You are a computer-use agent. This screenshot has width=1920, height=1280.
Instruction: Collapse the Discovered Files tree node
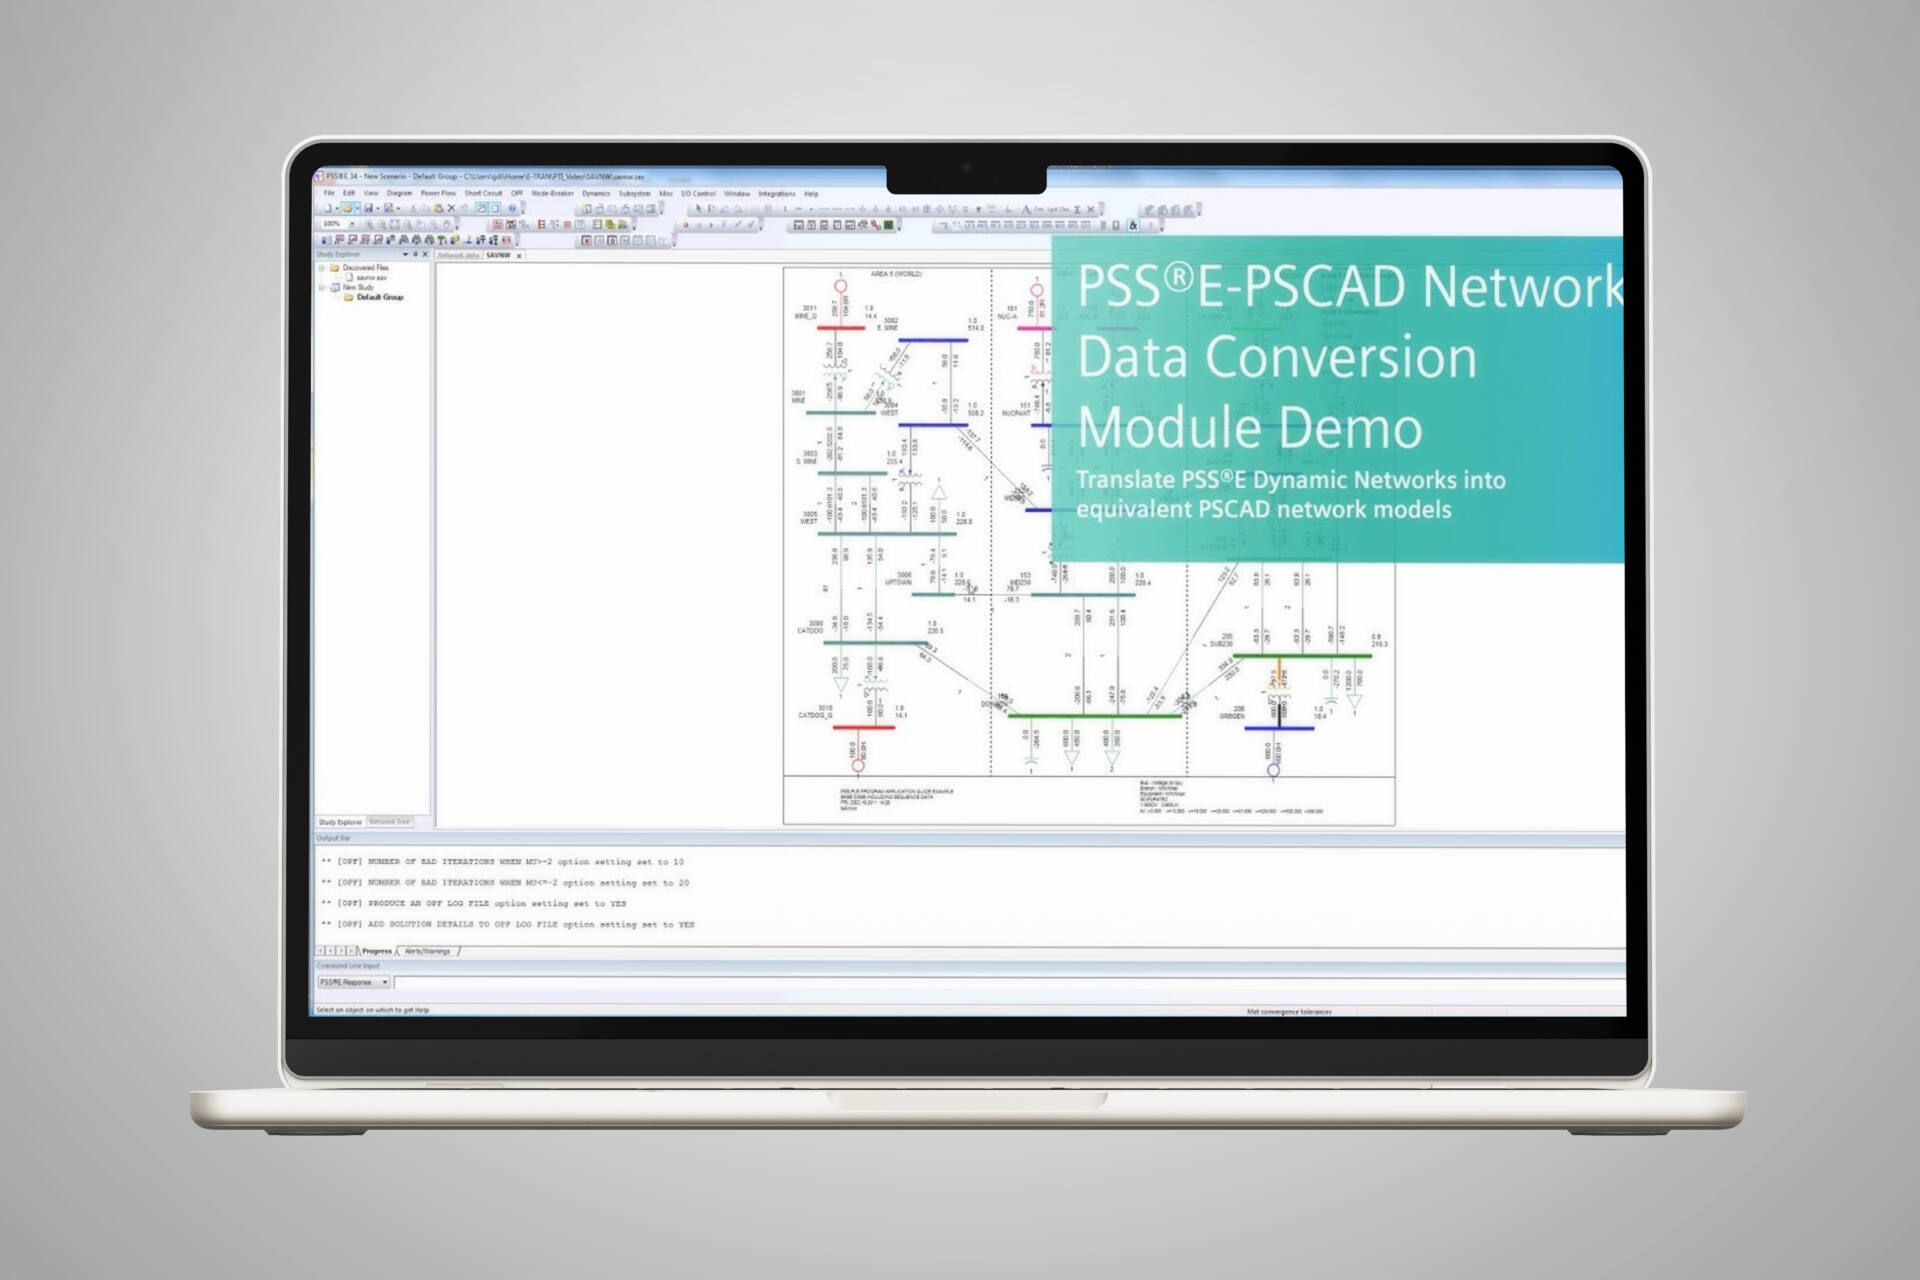[322, 268]
